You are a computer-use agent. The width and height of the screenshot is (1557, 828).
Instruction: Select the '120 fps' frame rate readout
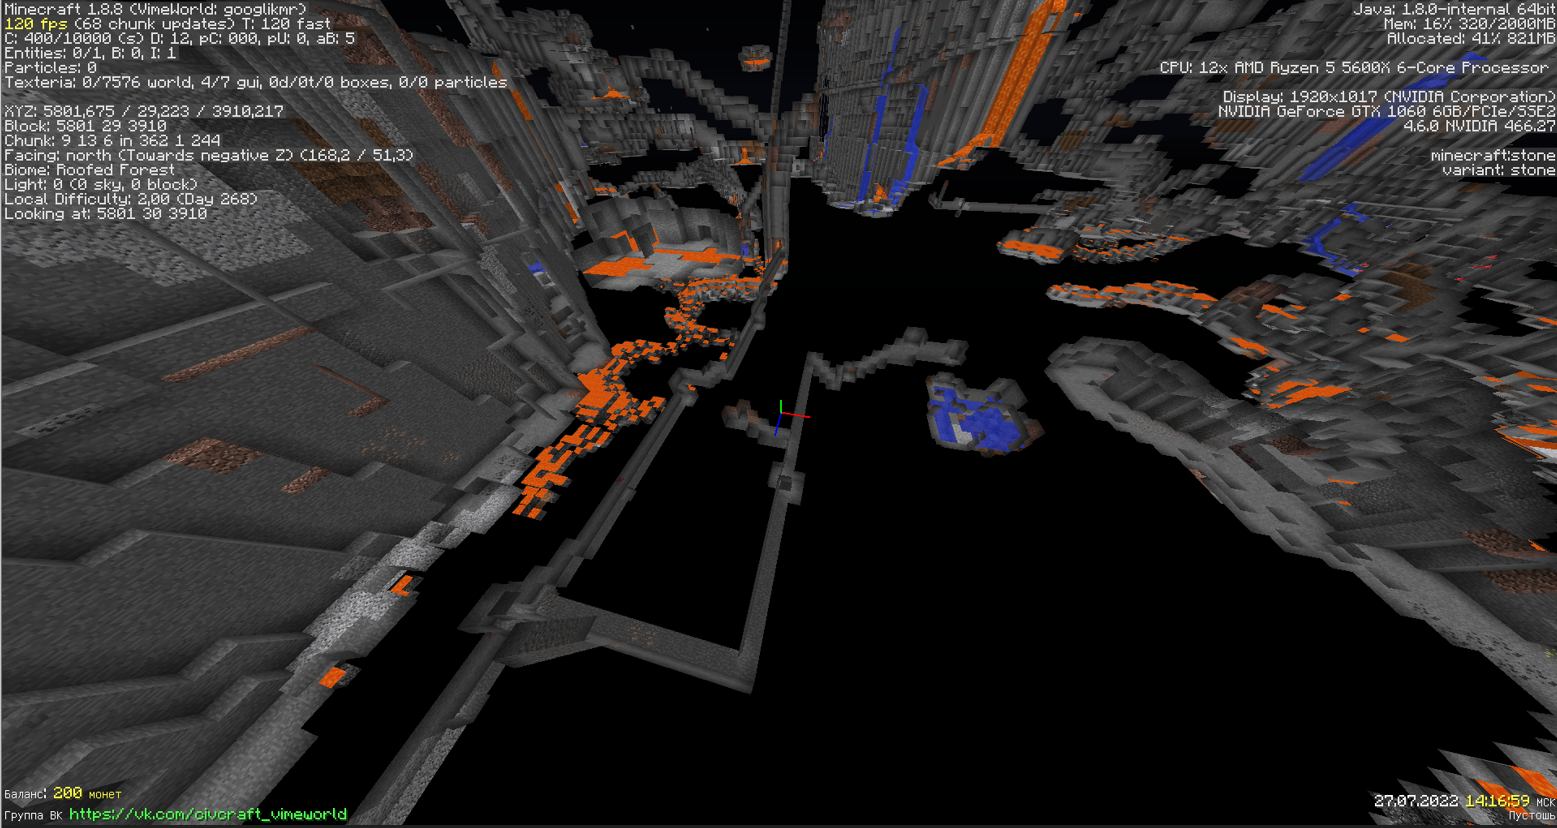[36, 24]
